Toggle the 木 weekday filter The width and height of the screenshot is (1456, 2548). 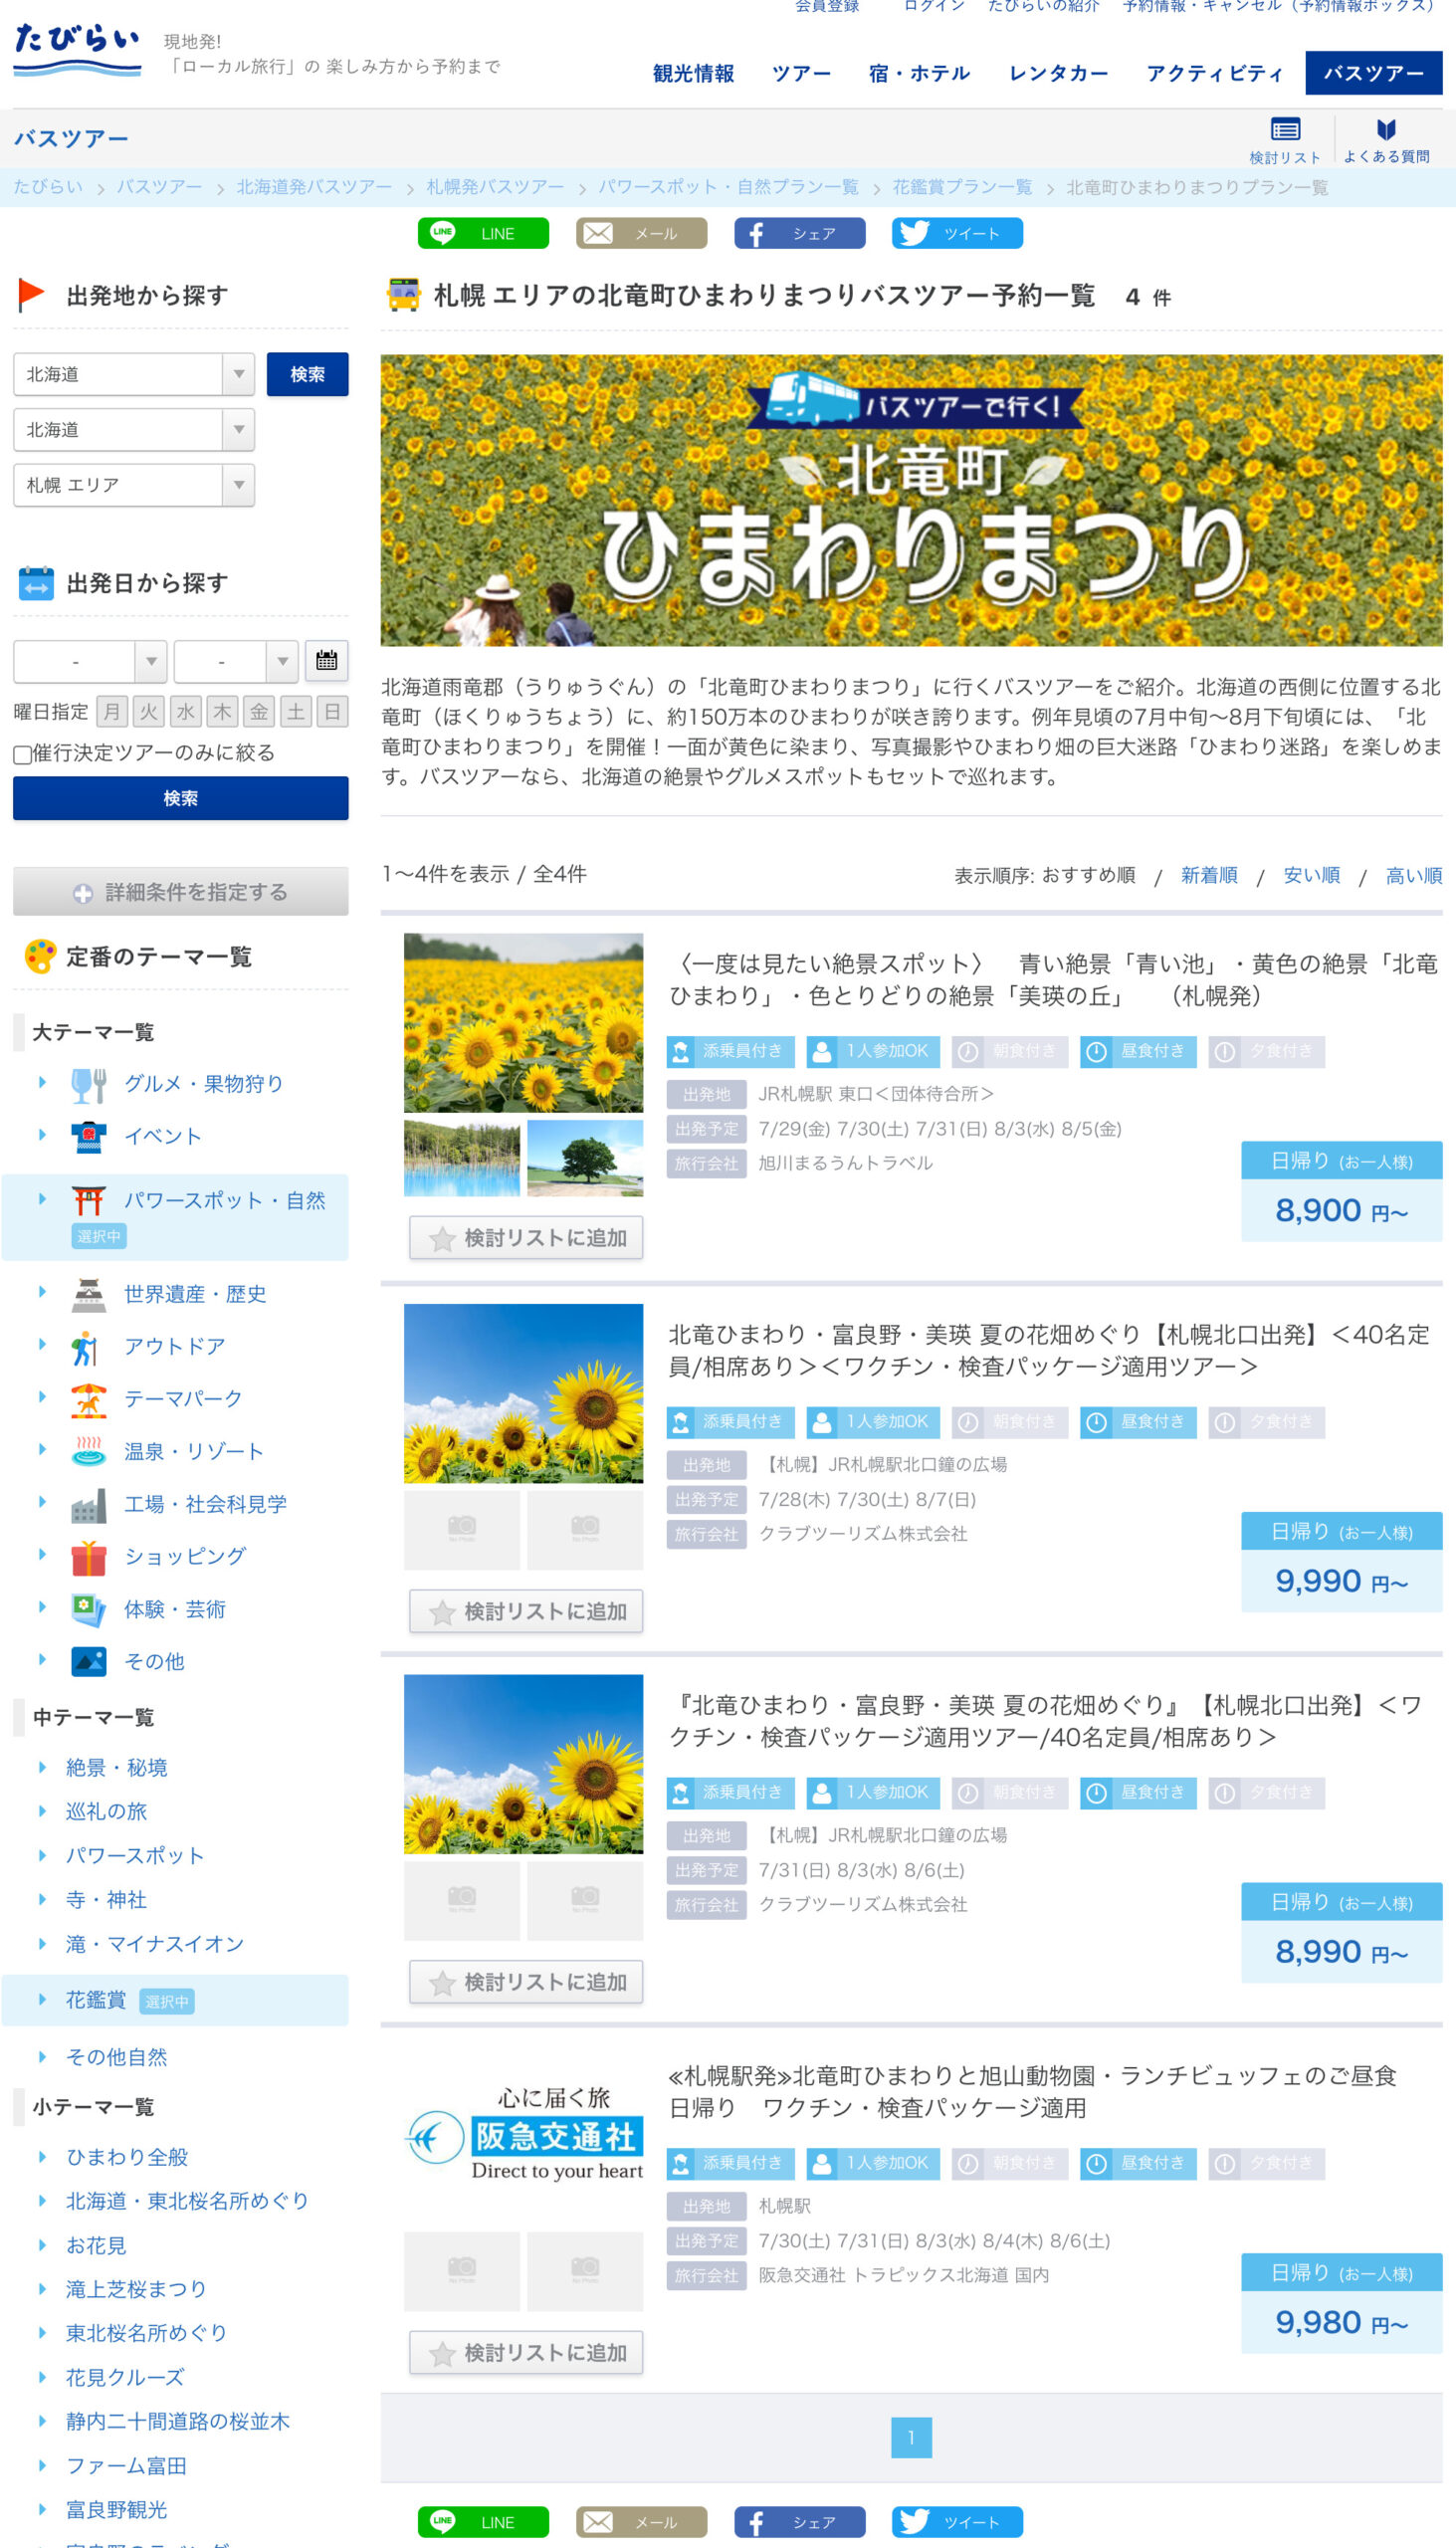point(222,712)
